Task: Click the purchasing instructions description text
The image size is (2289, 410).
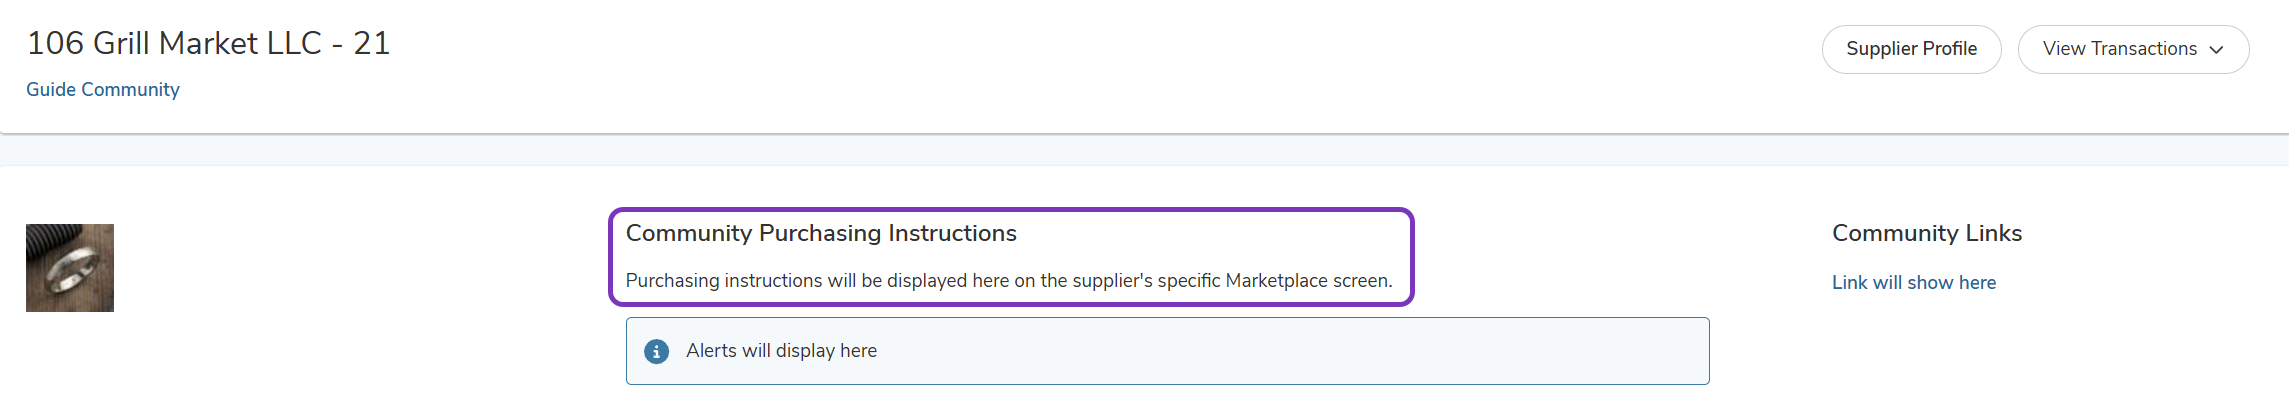Action: coord(1009,280)
